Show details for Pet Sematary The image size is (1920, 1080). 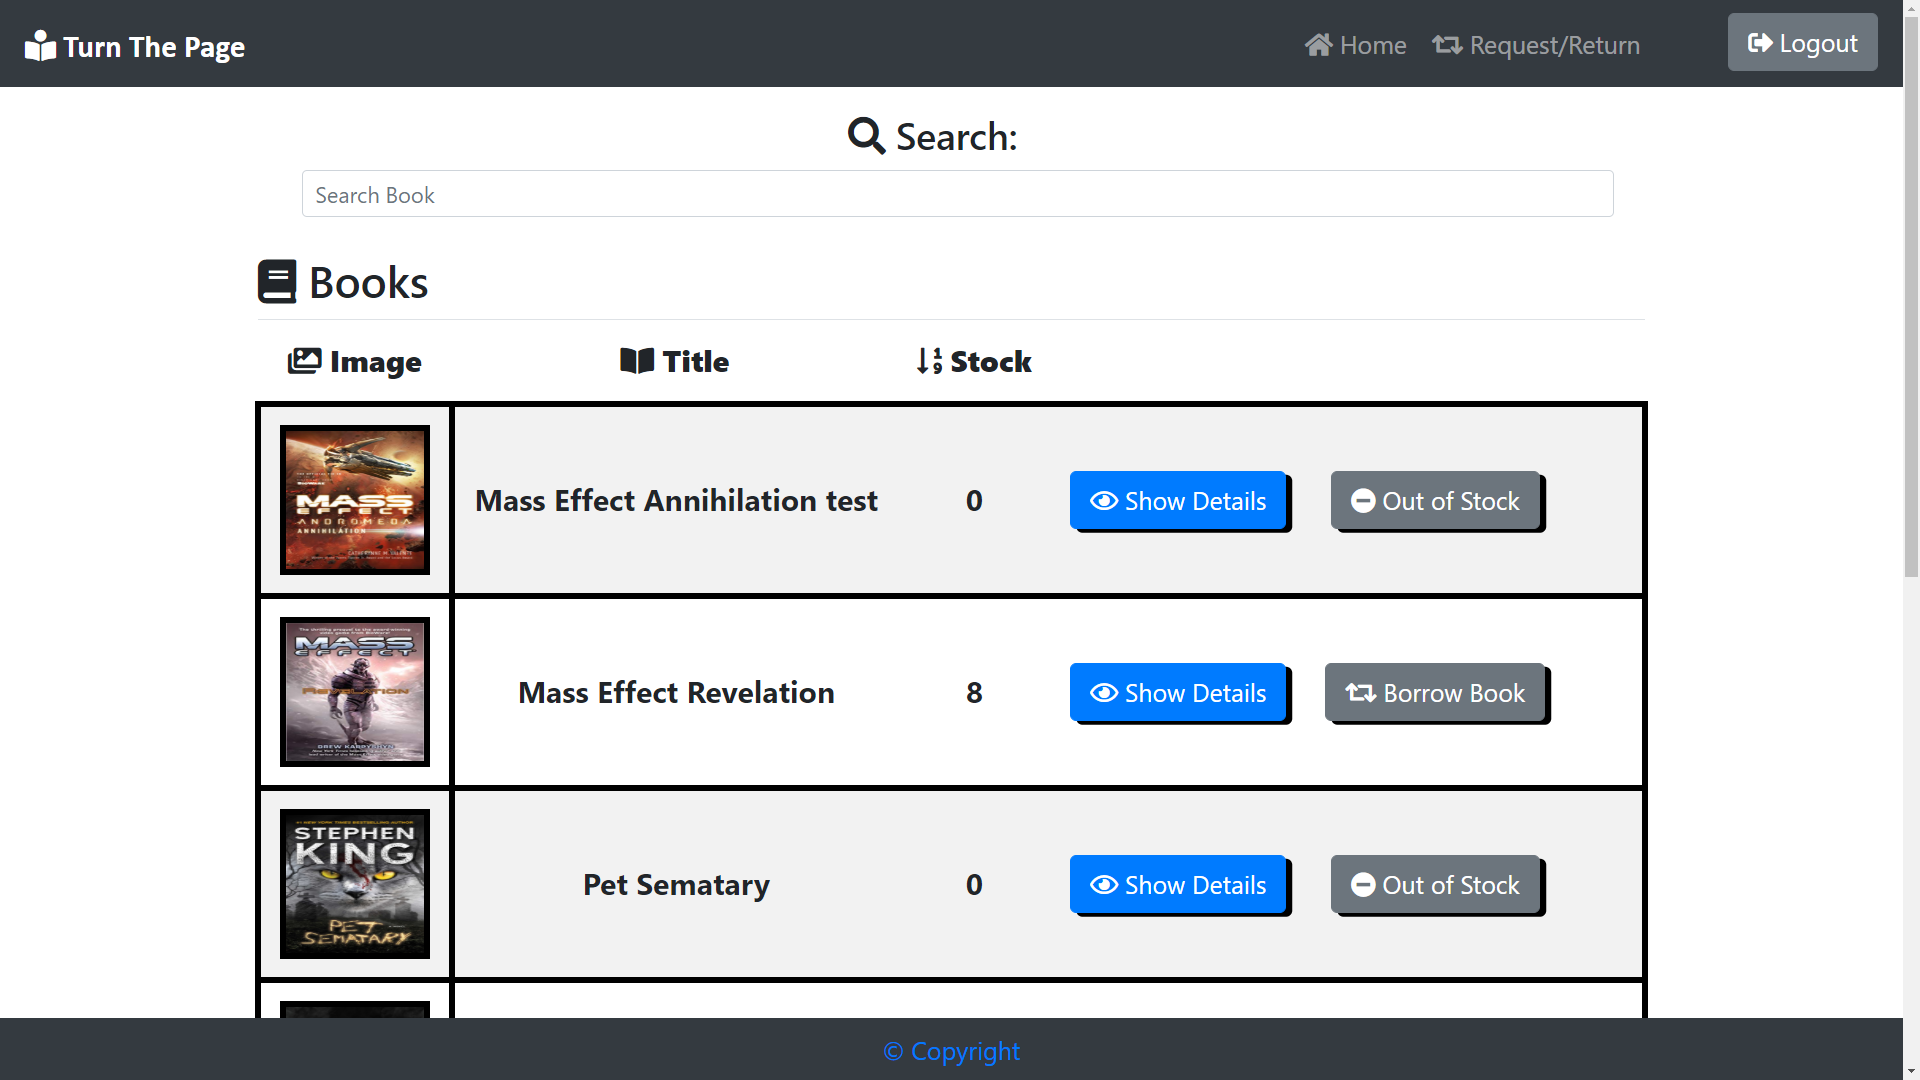tap(1178, 885)
